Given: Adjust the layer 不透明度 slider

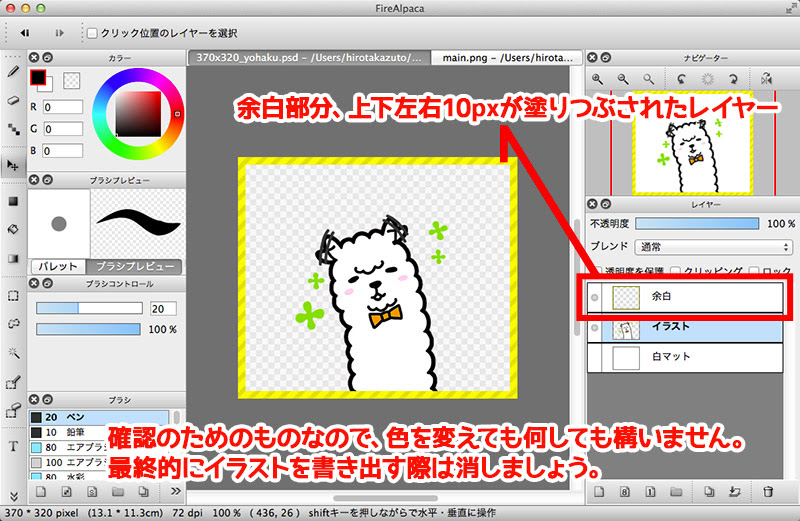Looking at the screenshot, I should (x=697, y=224).
